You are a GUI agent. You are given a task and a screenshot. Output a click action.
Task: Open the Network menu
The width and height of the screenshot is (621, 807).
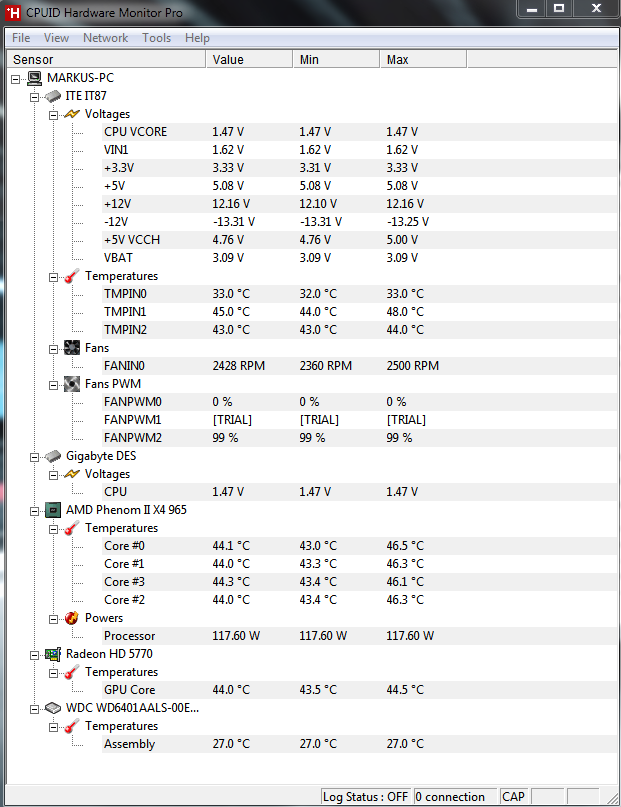(105, 38)
